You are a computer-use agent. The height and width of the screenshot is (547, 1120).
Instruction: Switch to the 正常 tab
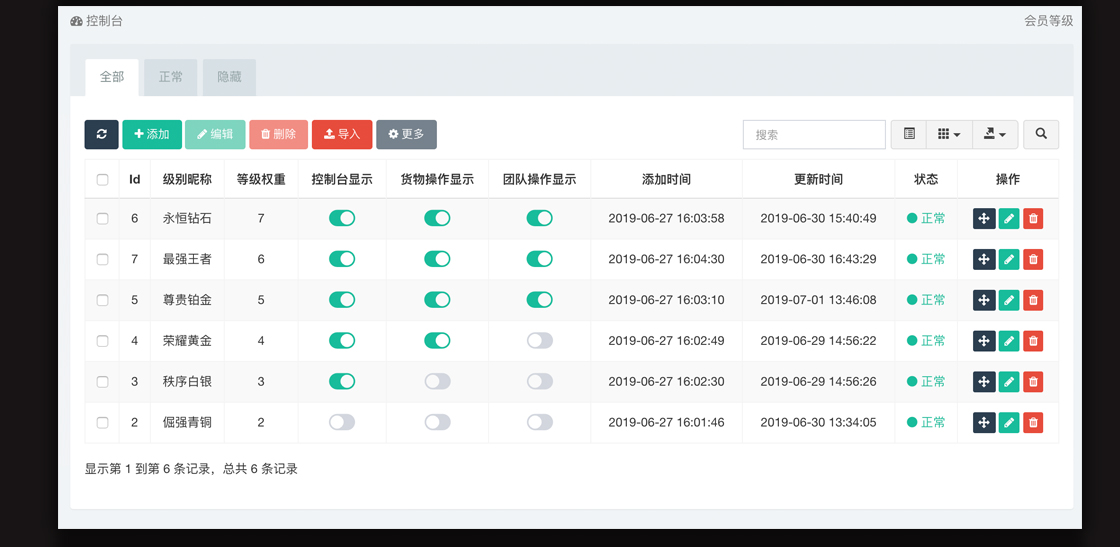(x=171, y=77)
